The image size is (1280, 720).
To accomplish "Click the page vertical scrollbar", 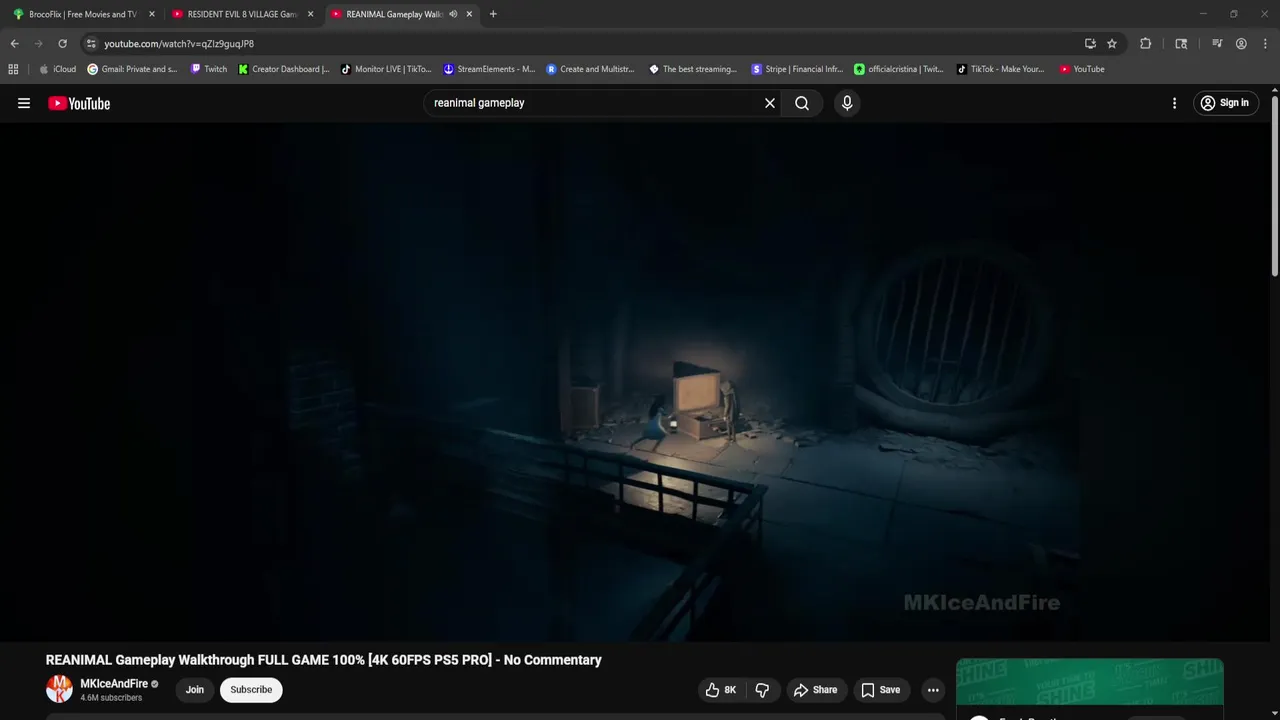I will [1275, 185].
